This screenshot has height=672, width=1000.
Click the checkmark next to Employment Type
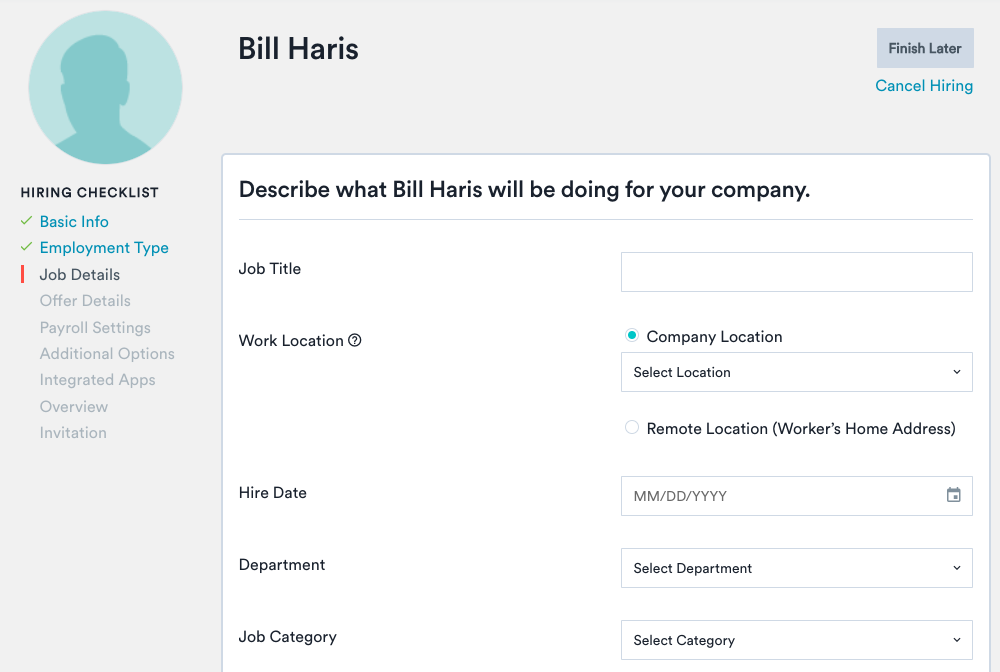(x=26, y=247)
